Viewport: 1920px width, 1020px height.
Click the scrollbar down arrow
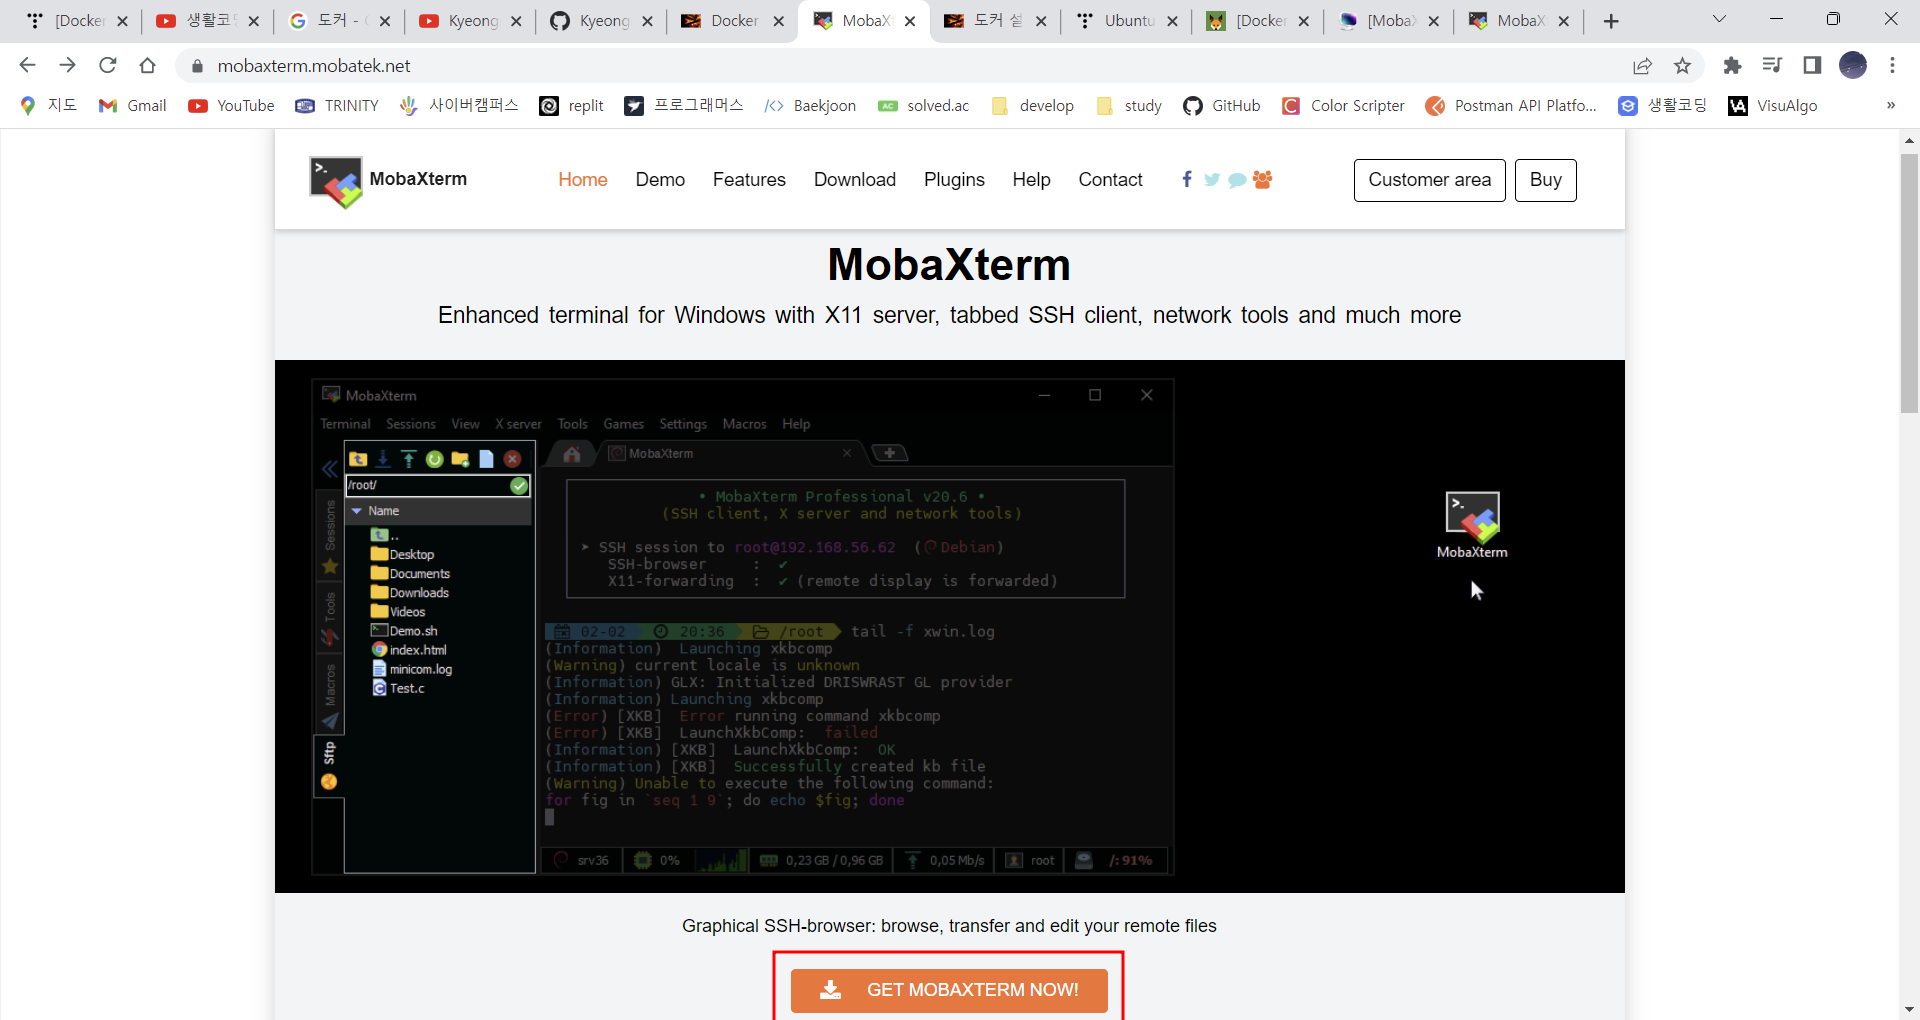coord(1909,1010)
